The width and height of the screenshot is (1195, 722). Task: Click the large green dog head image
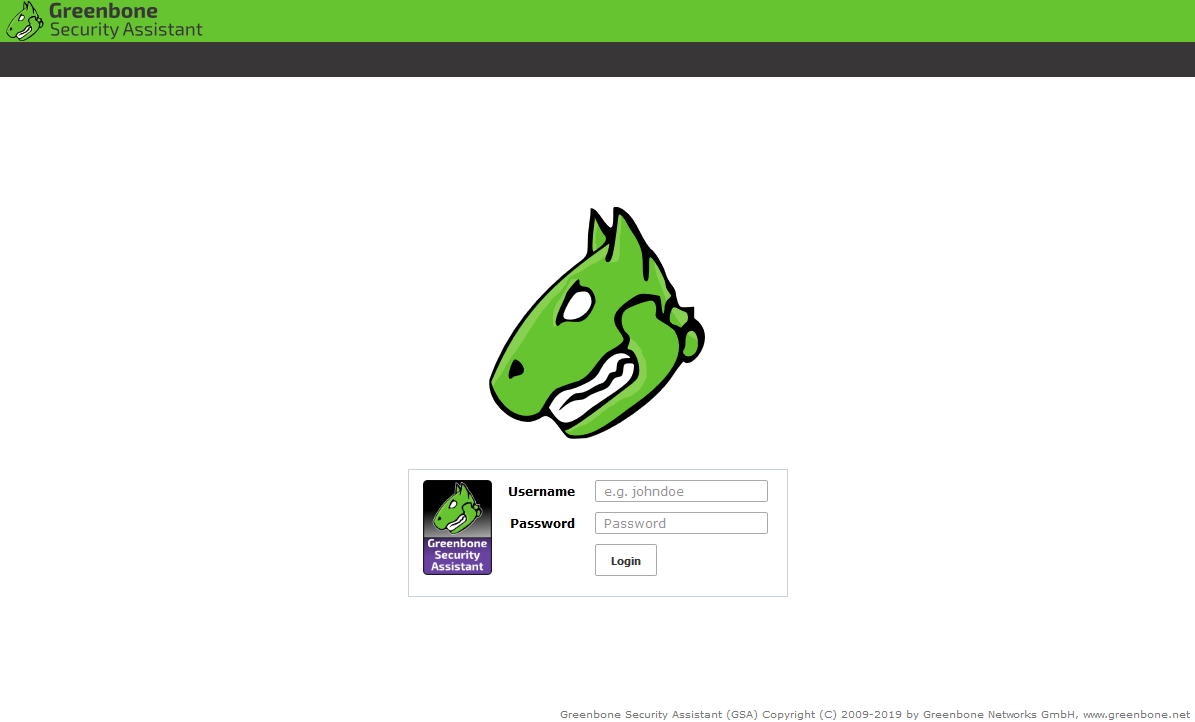point(597,322)
